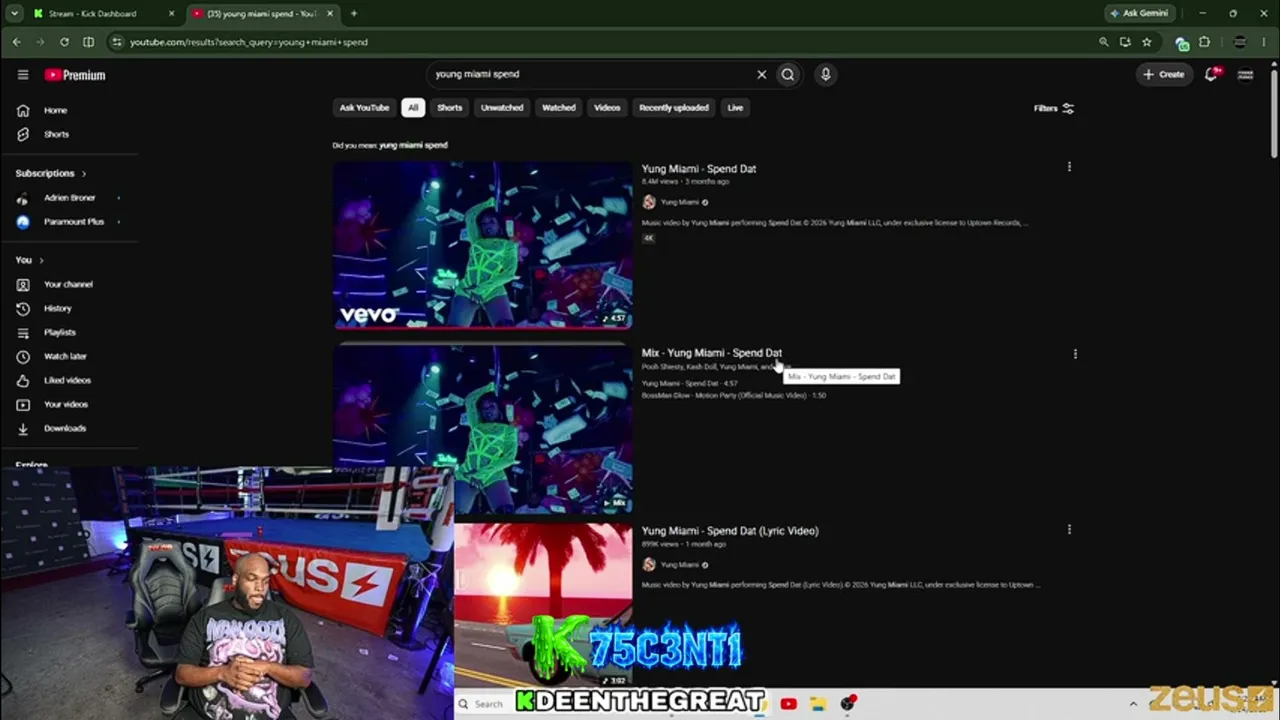Viewport: 1280px width, 720px height.
Task: Open more options for Spend Dat (Lyric Video)
Action: click(x=1069, y=530)
